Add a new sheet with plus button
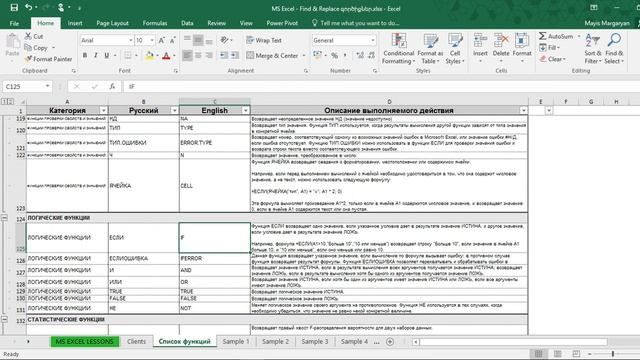The image size is (640, 360). click(390, 342)
